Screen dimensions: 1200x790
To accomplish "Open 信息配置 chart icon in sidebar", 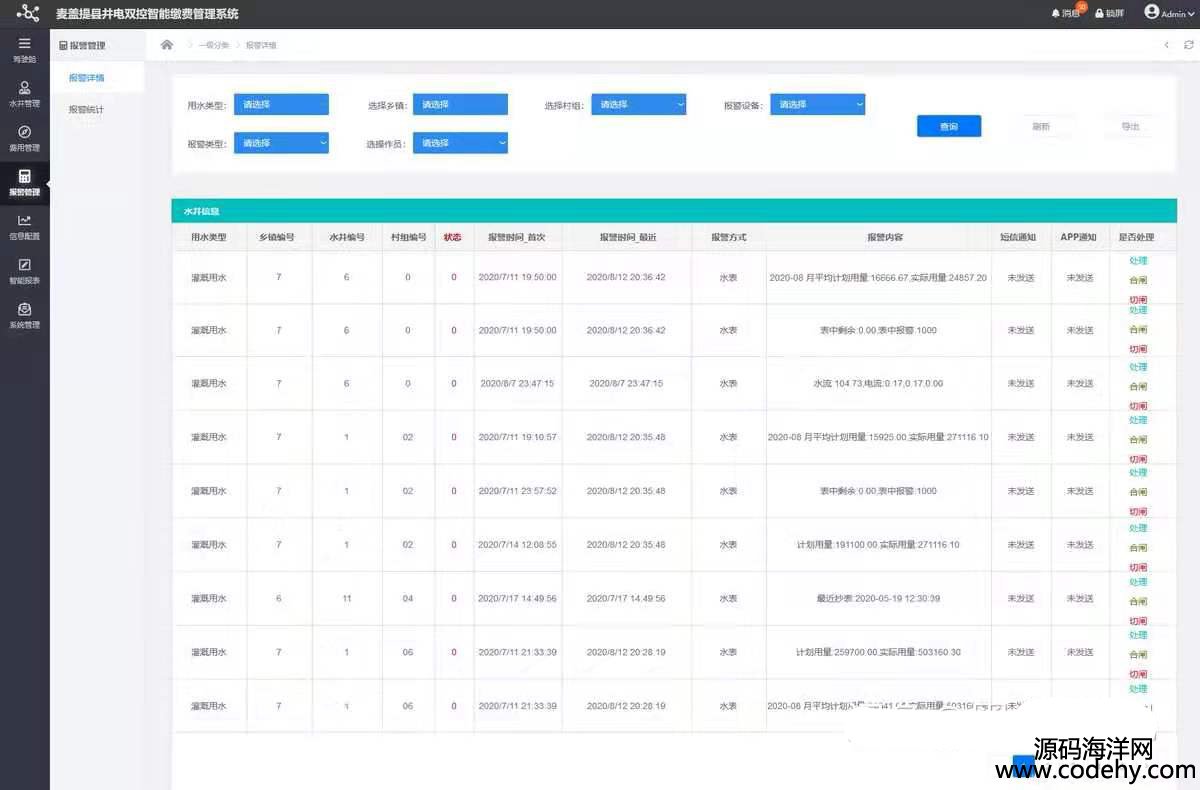I will tap(24, 221).
